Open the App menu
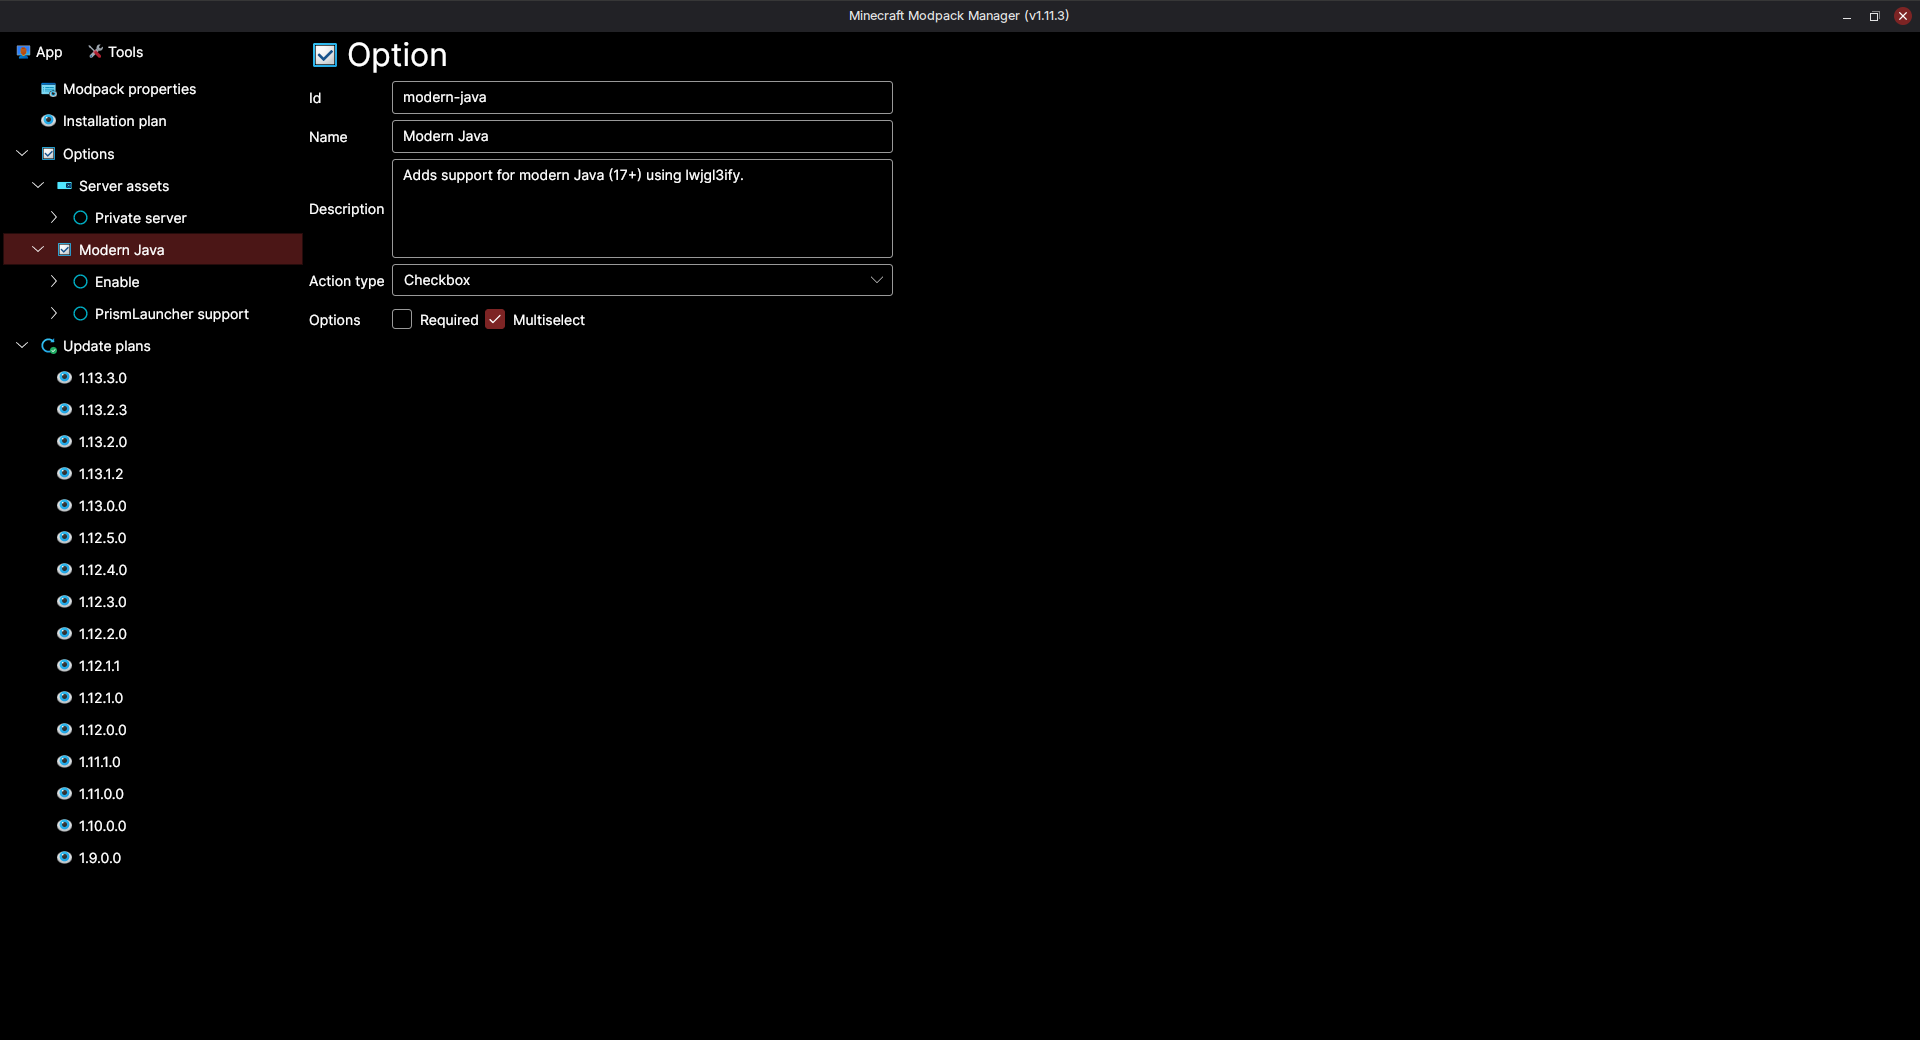This screenshot has height=1040, width=1920. pos(39,52)
